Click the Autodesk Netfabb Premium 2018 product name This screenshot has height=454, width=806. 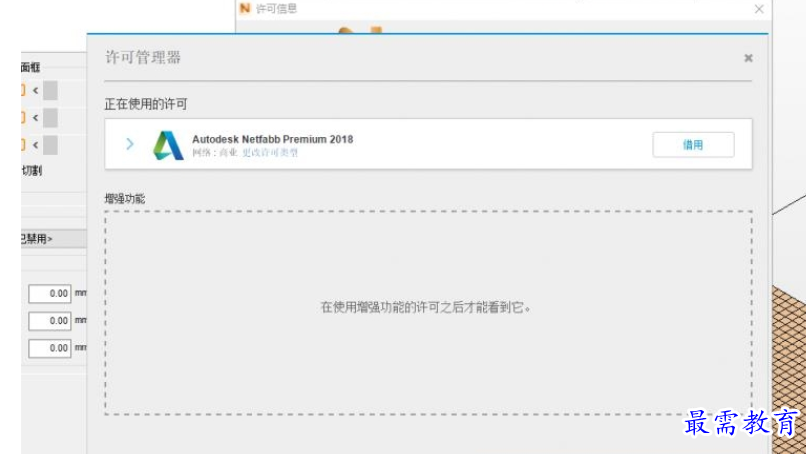pyautogui.click(x=272, y=139)
